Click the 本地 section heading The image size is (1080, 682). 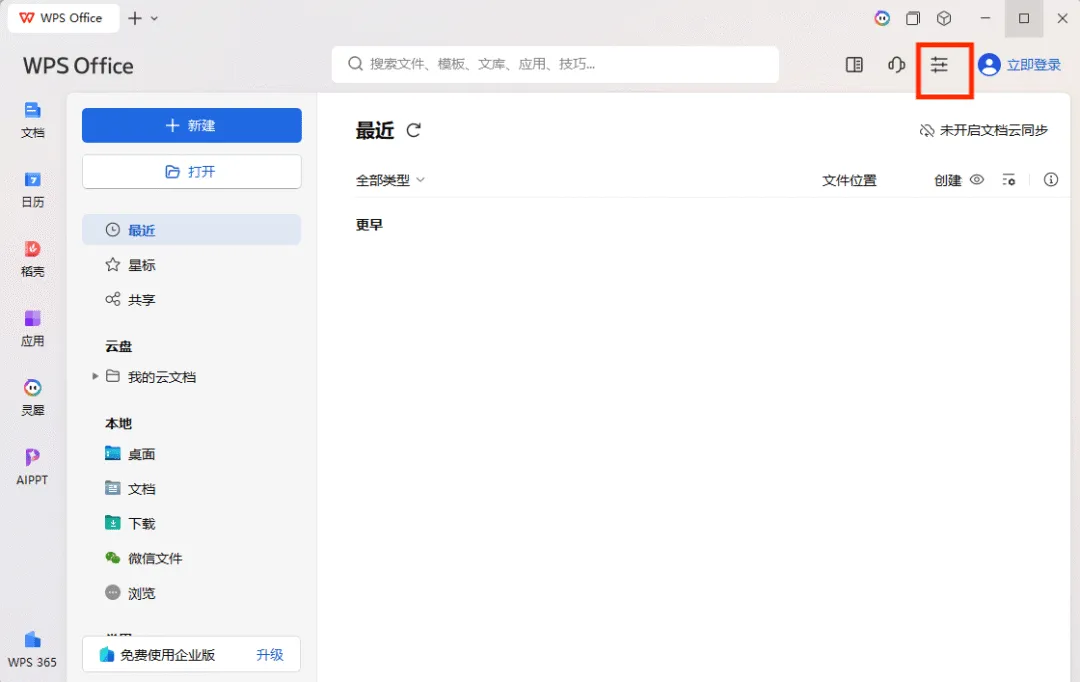118,423
